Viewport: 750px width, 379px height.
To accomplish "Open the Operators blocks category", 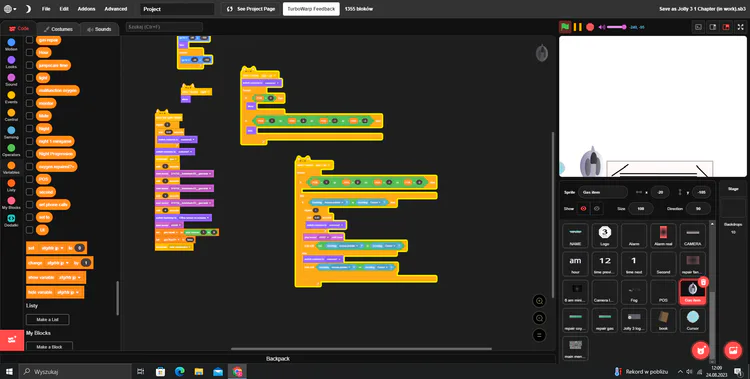I will (x=11, y=151).
